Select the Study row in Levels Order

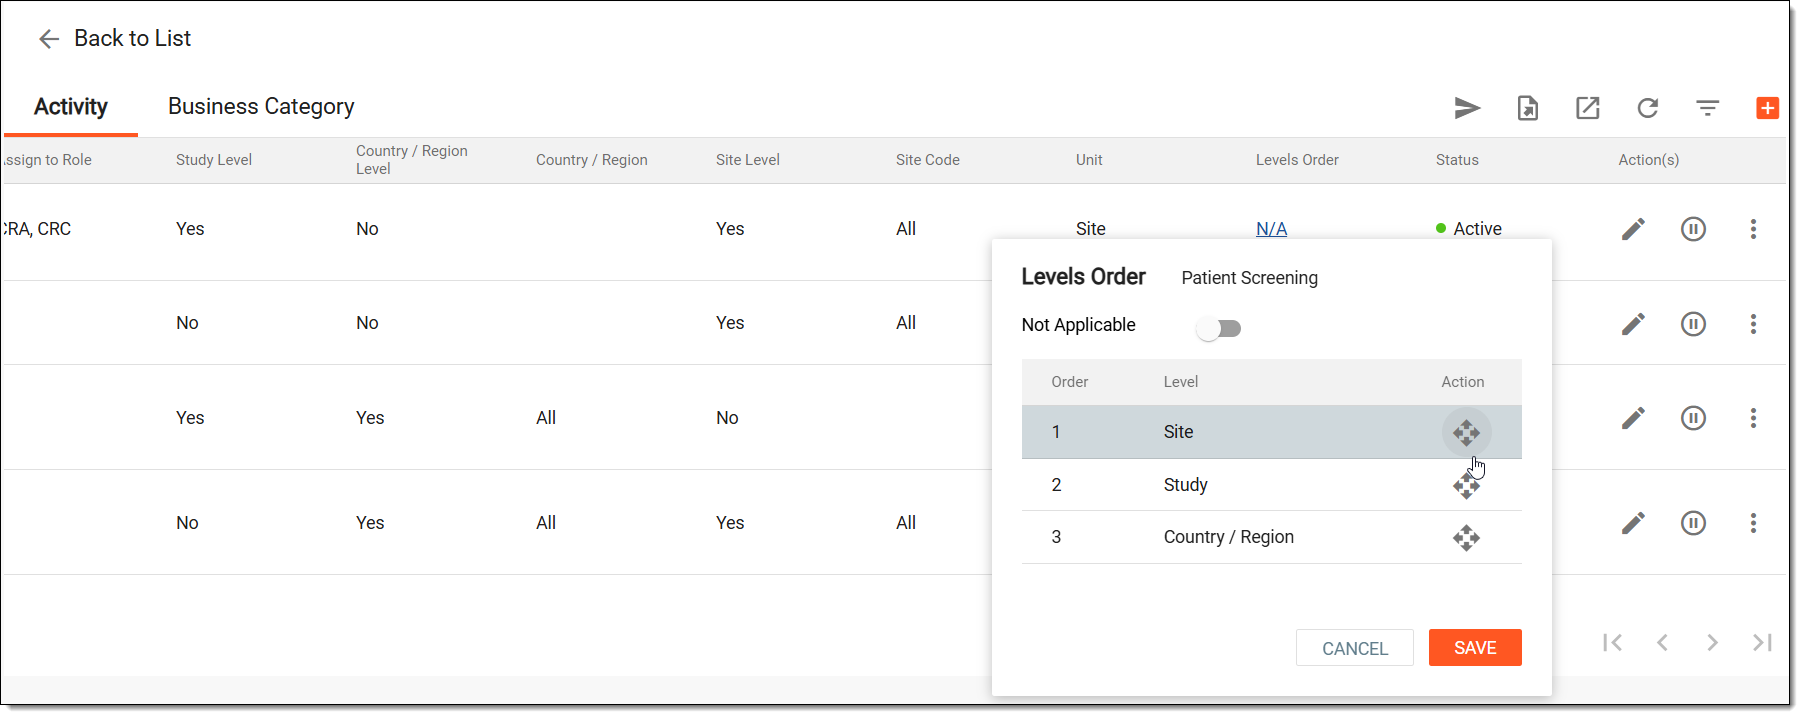pos(1271,485)
